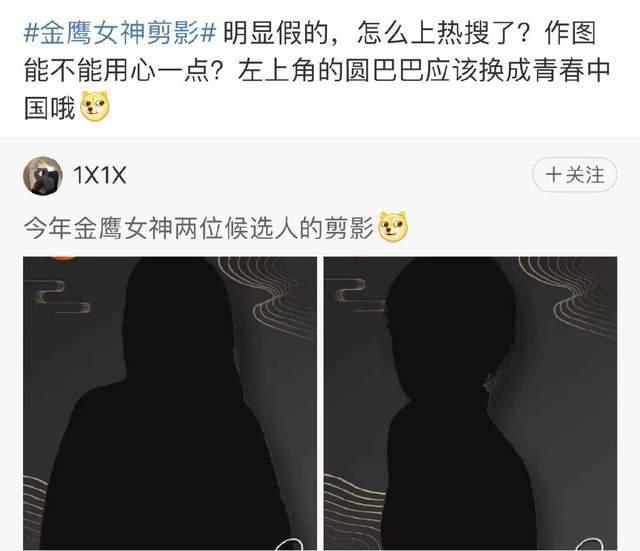The width and height of the screenshot is (640, 551).
Task: Open the right silhouette image thumbnail
Action: [x=471, y=403]
